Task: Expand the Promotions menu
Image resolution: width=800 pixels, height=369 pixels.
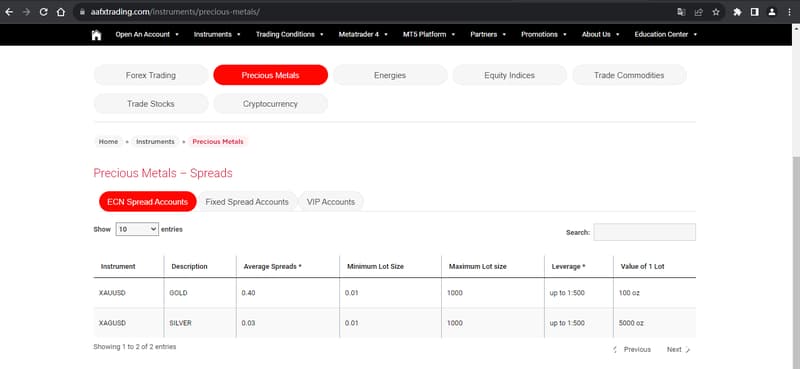Action: pyautogui.click(x=544, y=35)
